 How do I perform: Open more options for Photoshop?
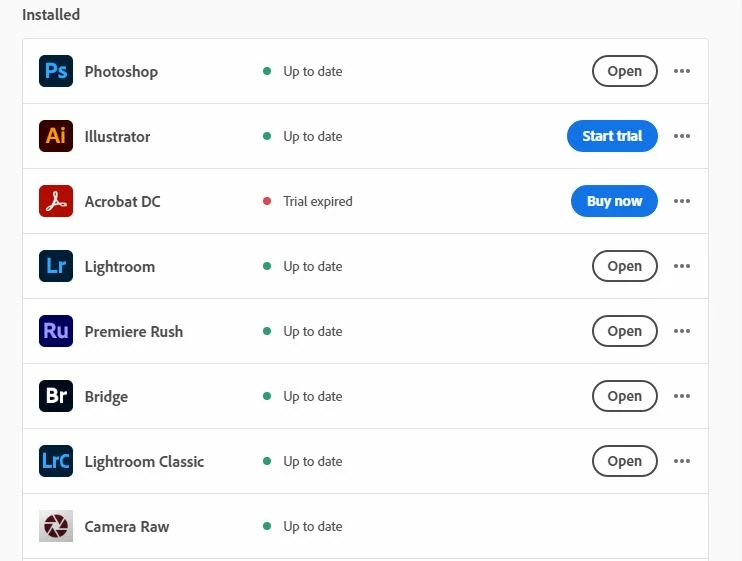[x=682, y=71]
